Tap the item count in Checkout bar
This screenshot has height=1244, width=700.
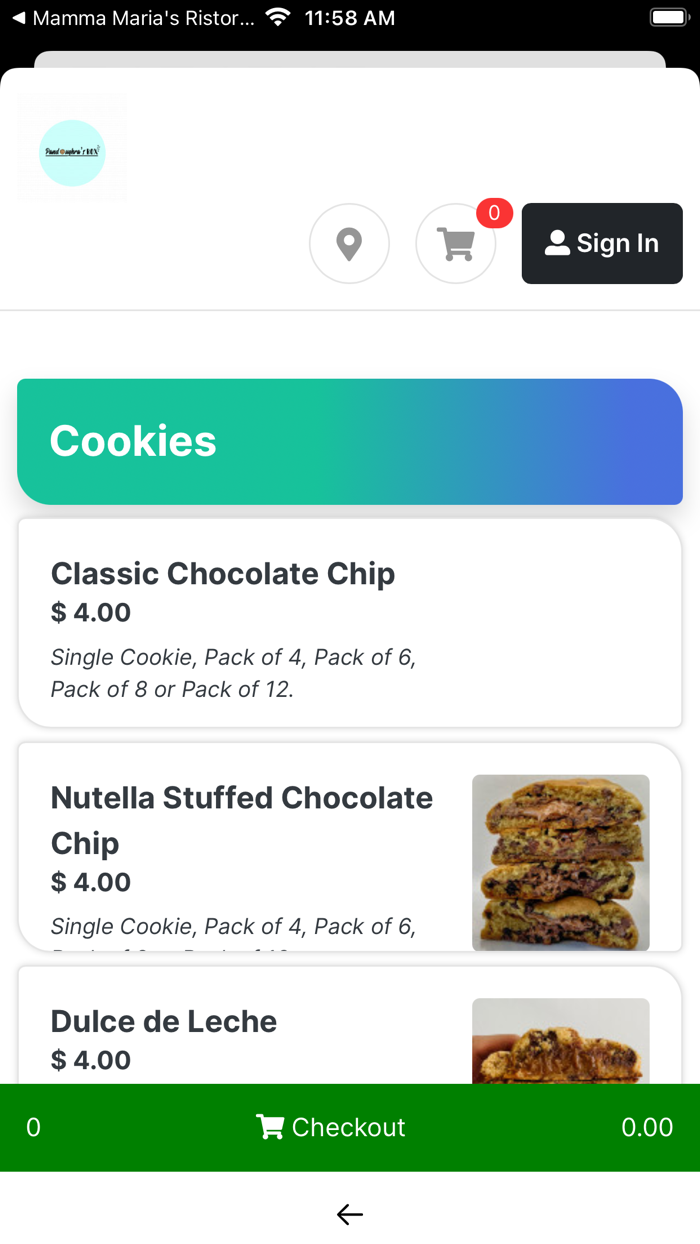[33, 1127]
